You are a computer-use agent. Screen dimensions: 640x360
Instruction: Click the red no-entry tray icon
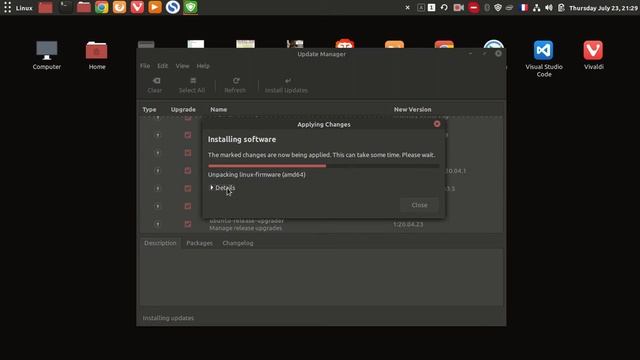coord(473,7)
